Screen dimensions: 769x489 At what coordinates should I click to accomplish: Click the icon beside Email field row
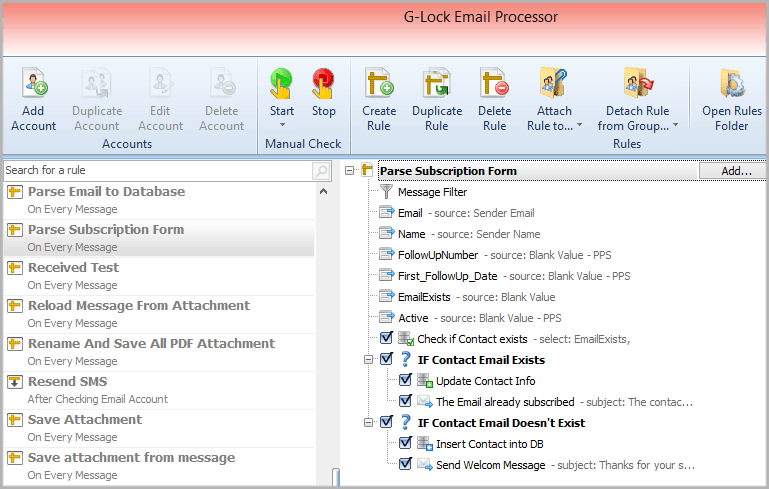tap(386, 212)
